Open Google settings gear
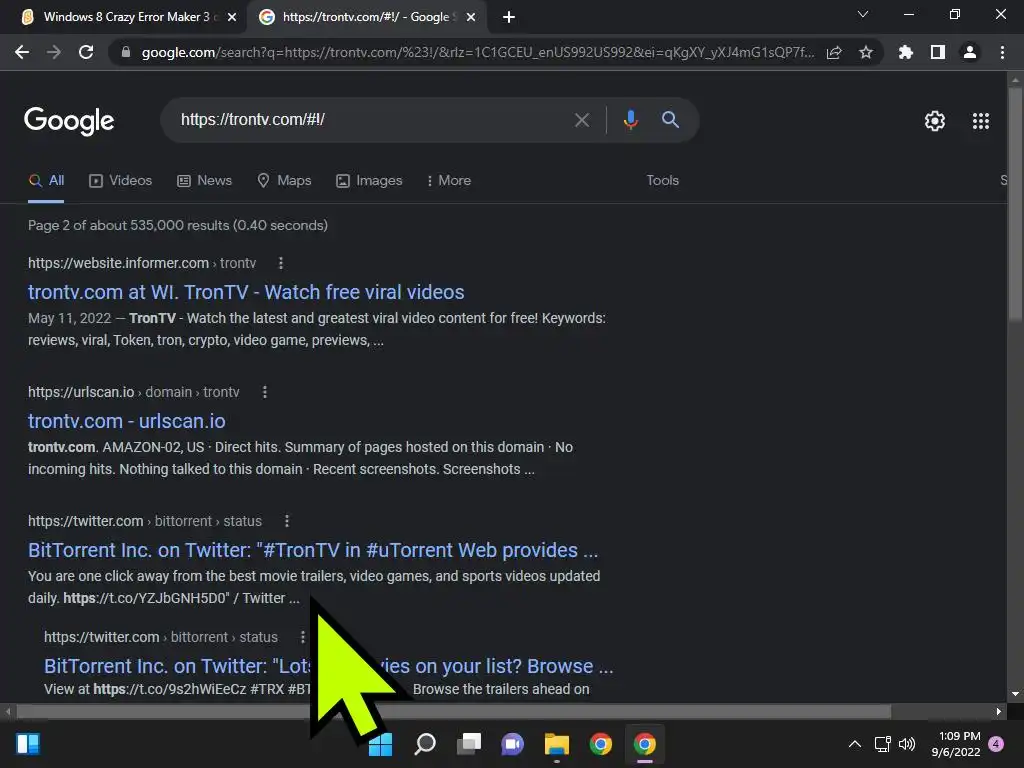The height and width of the screenshot is (768, 1024). 935,121
